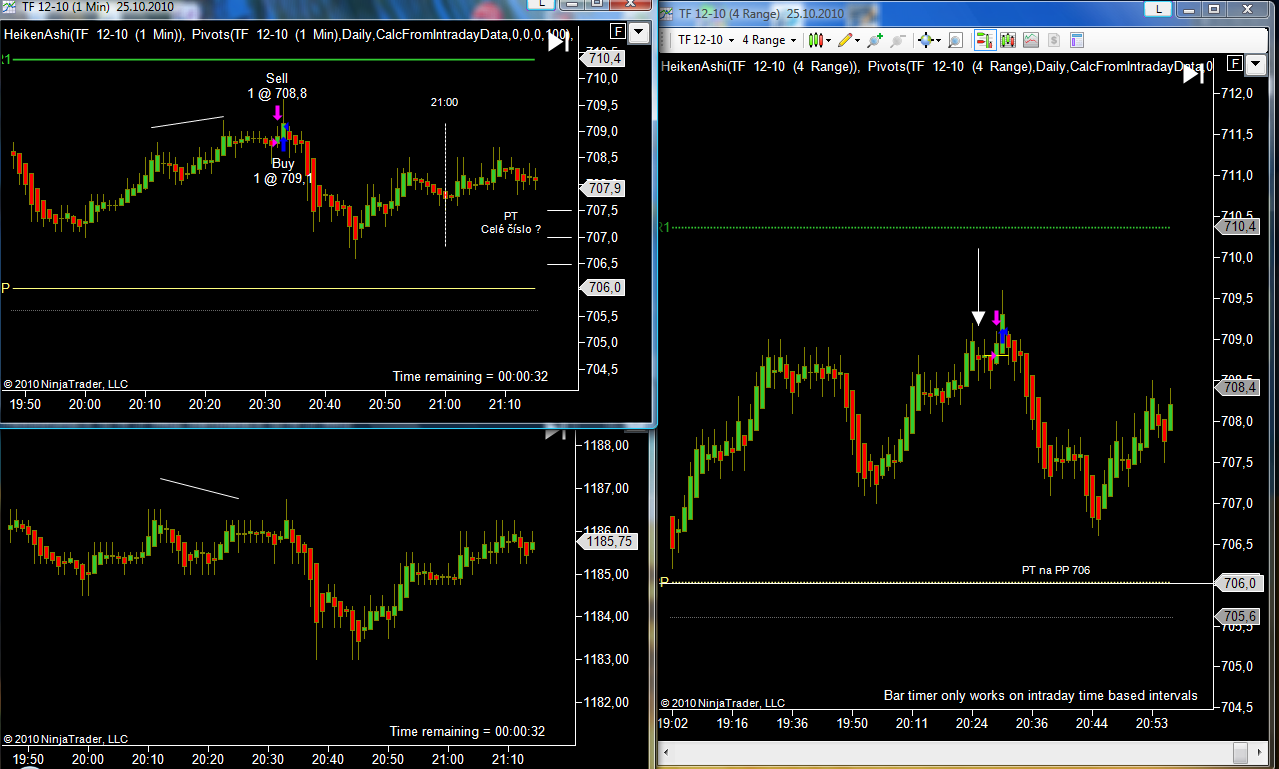Click zoom in icon with green plus
Screen dimensions: 1279x769
tap(874, 40)
